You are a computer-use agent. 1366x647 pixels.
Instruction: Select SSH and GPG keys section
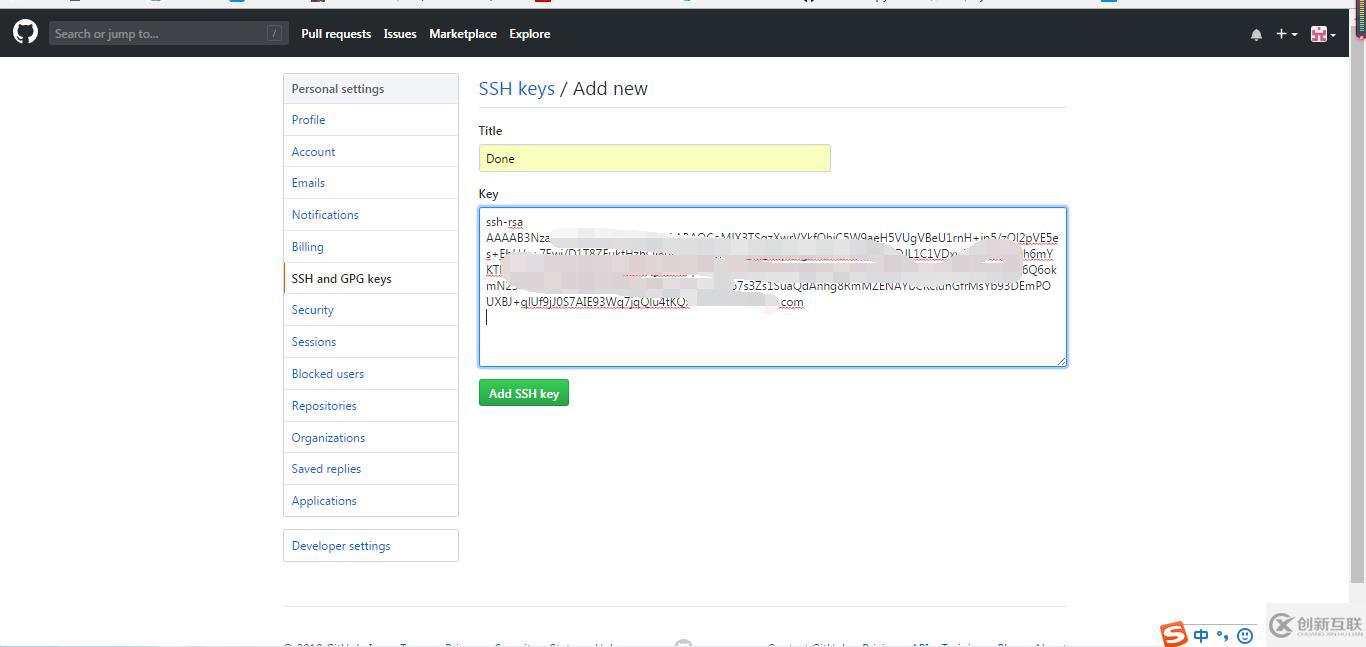pos(371,279)
